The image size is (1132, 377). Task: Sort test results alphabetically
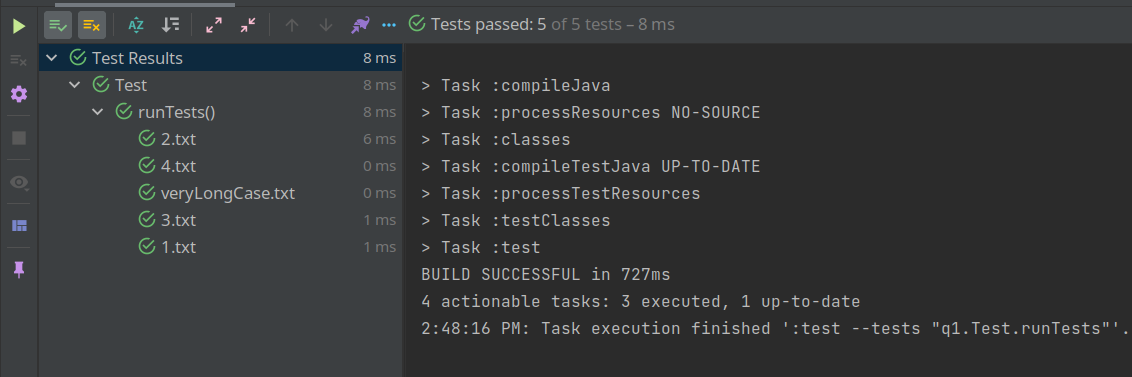(136, 25)
